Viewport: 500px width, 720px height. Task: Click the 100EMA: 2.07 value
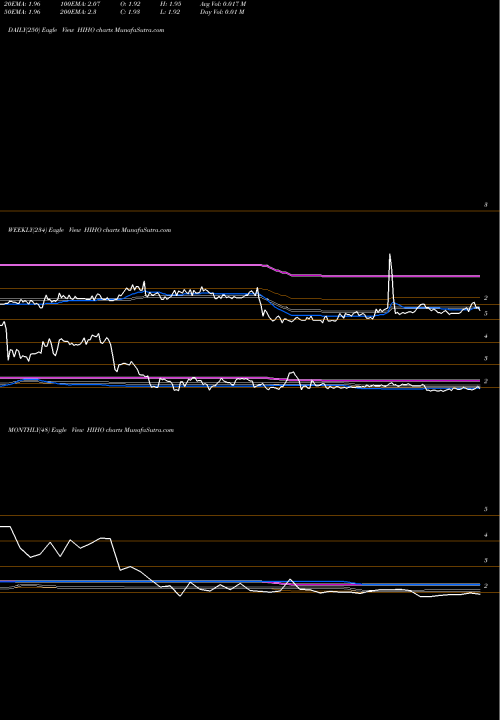coord(80,4)
